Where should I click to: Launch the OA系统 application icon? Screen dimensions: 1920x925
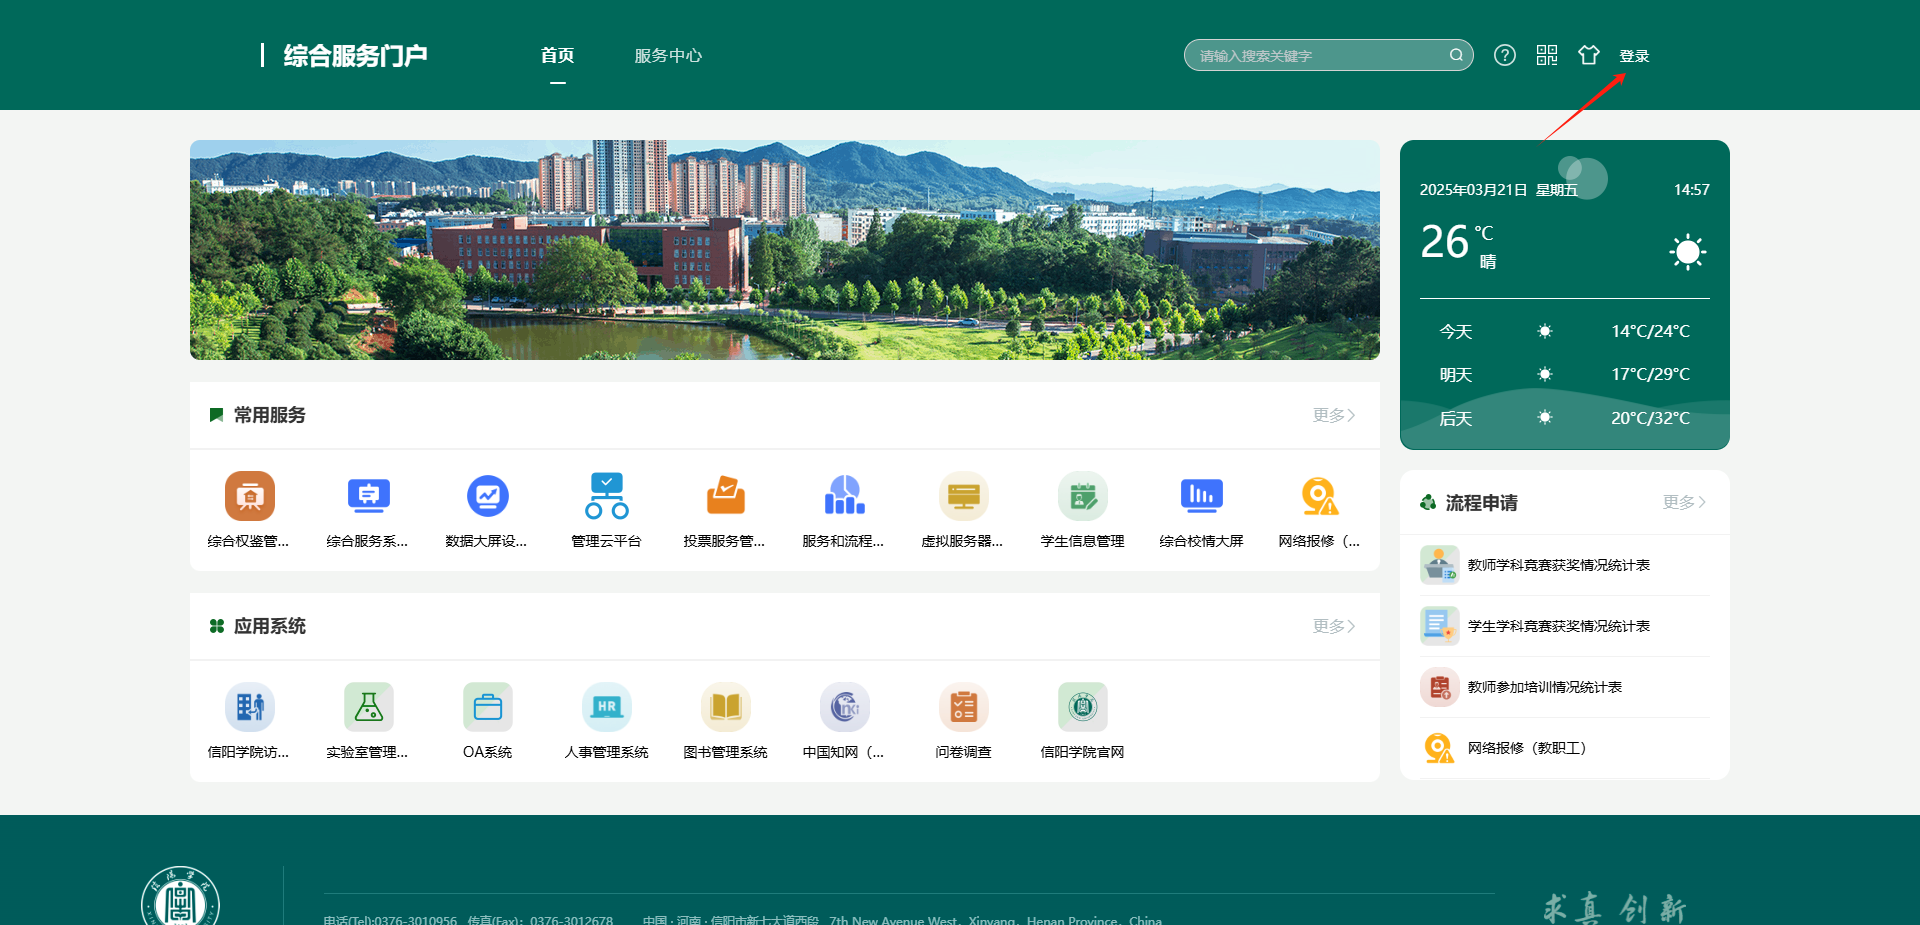[487, 707]
